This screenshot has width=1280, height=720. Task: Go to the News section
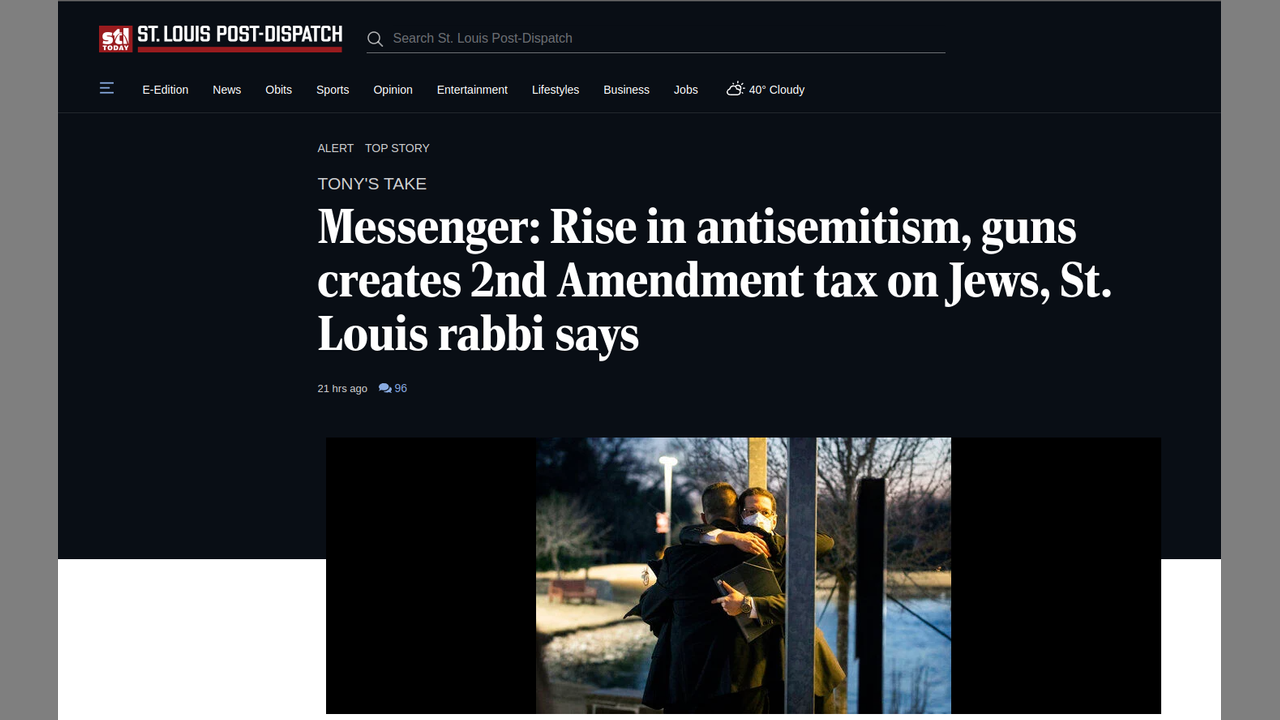(x=227, y=90)
